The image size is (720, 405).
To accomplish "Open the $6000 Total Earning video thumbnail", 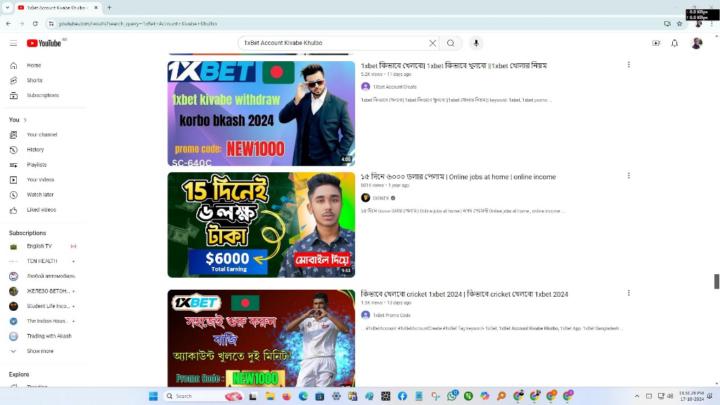I will 261,225.
